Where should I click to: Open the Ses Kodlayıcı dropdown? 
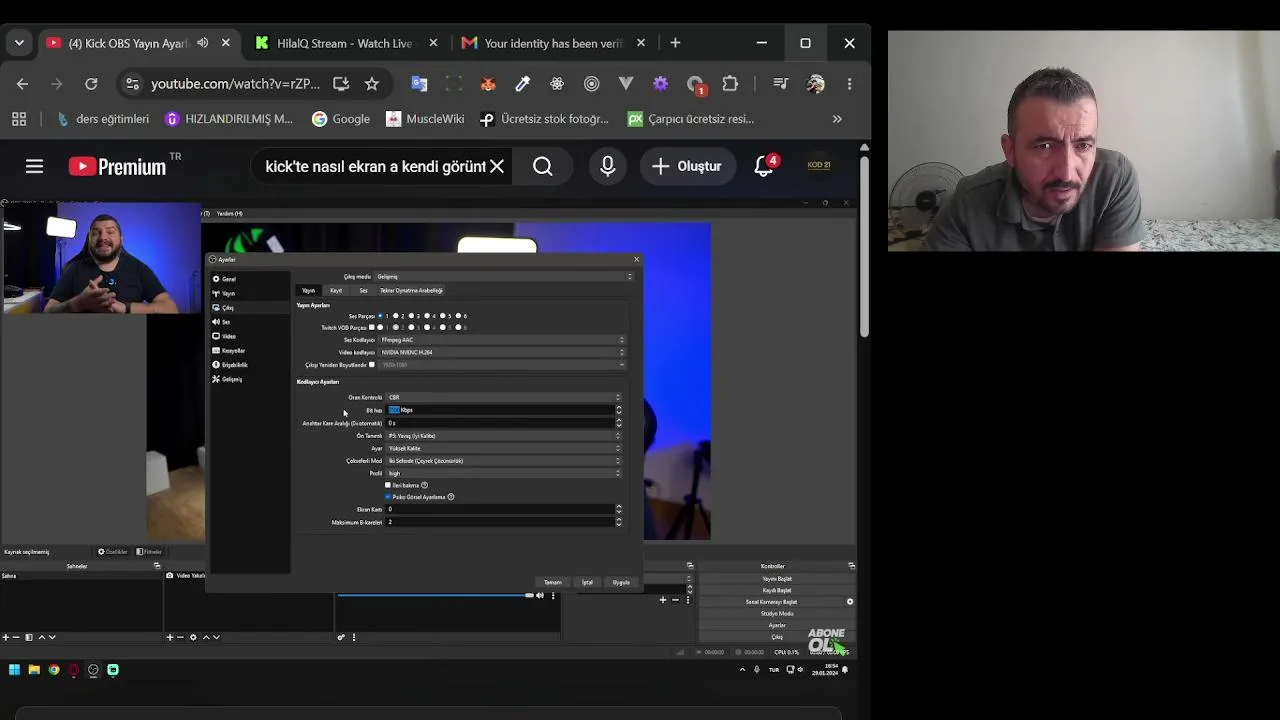pyautogui.click(x=502, y=340)
